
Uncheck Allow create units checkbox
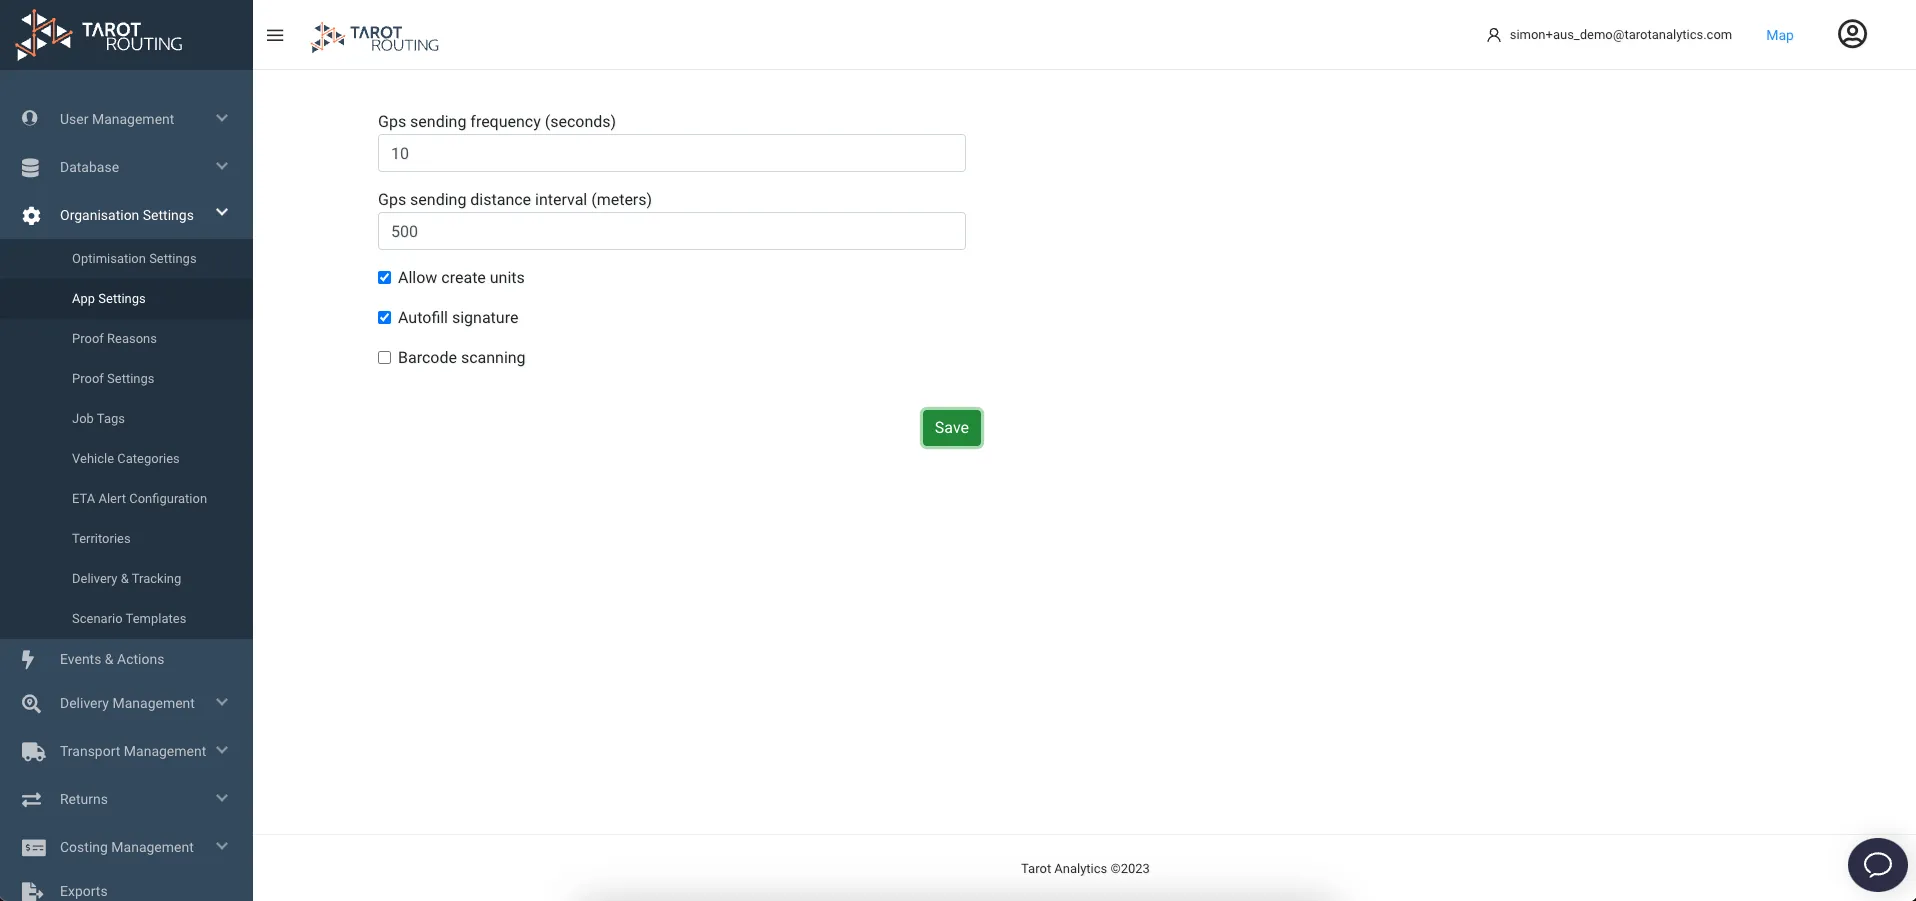tap(384, 278)
